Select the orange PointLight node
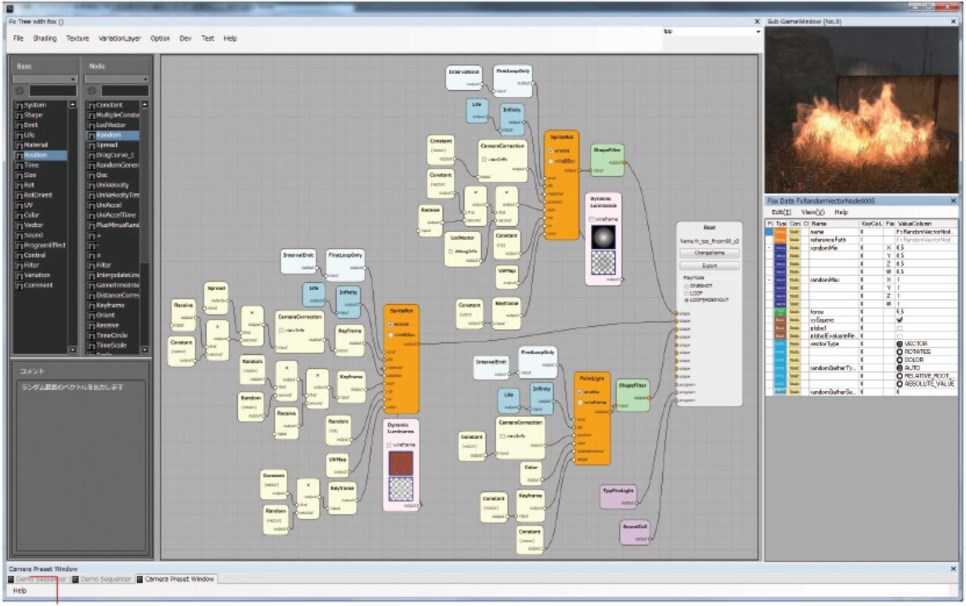 click(x=592, y=418)
